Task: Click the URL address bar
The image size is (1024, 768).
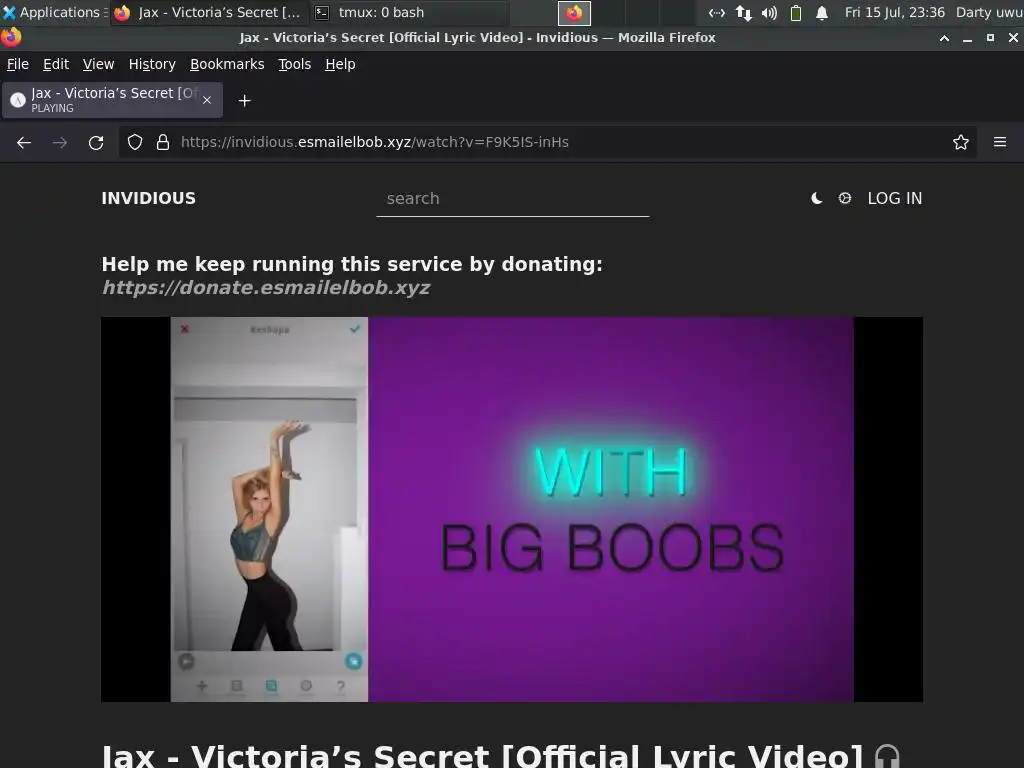Action: tap(547, 142)
